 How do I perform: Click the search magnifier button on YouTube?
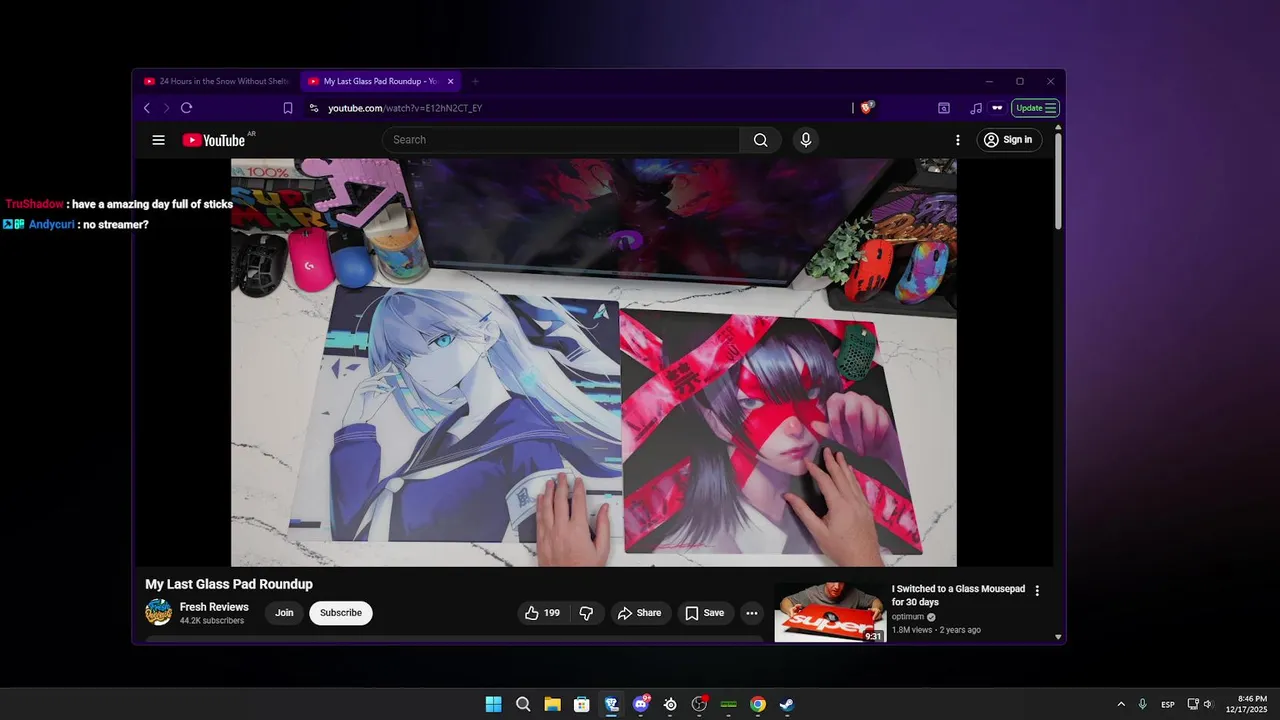pos(761,140)
